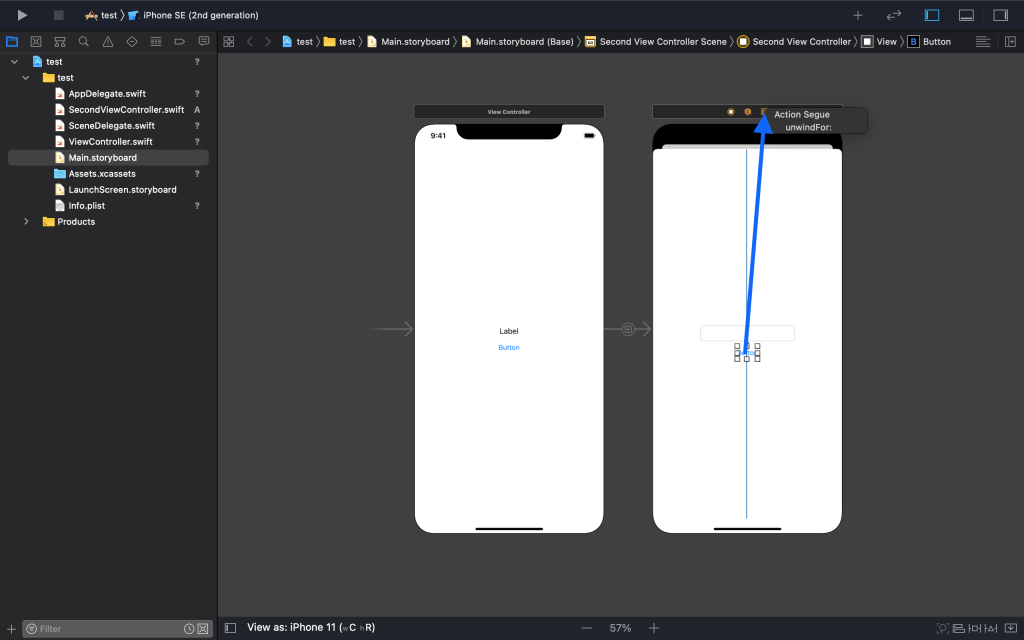The height and width of the screenshot is (640, 1024).
Task: Select the Second View Controller dock icon
Action: click(731, 112)
